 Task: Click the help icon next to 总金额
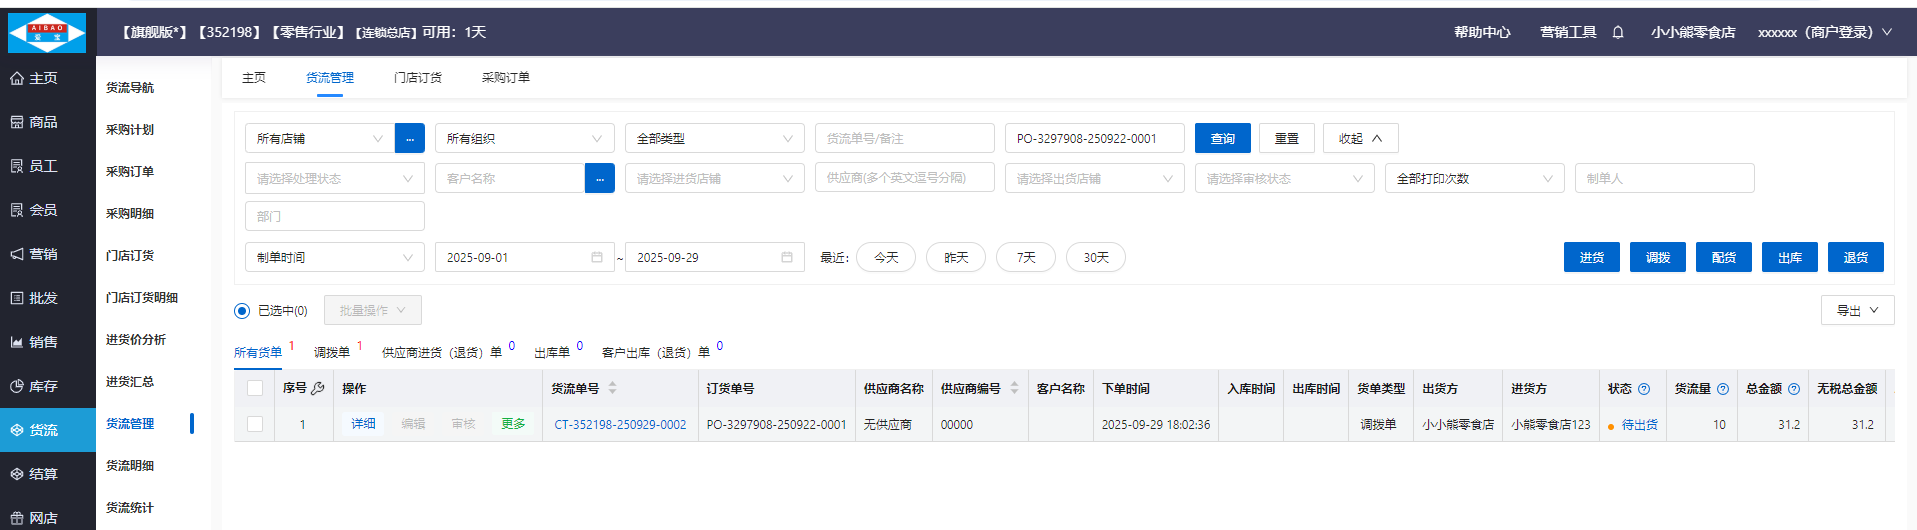tap(1793, 389)
